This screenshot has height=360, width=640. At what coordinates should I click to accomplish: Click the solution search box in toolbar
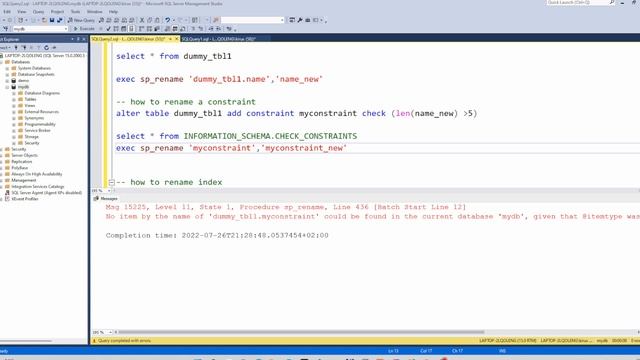[x=252, y=20]
